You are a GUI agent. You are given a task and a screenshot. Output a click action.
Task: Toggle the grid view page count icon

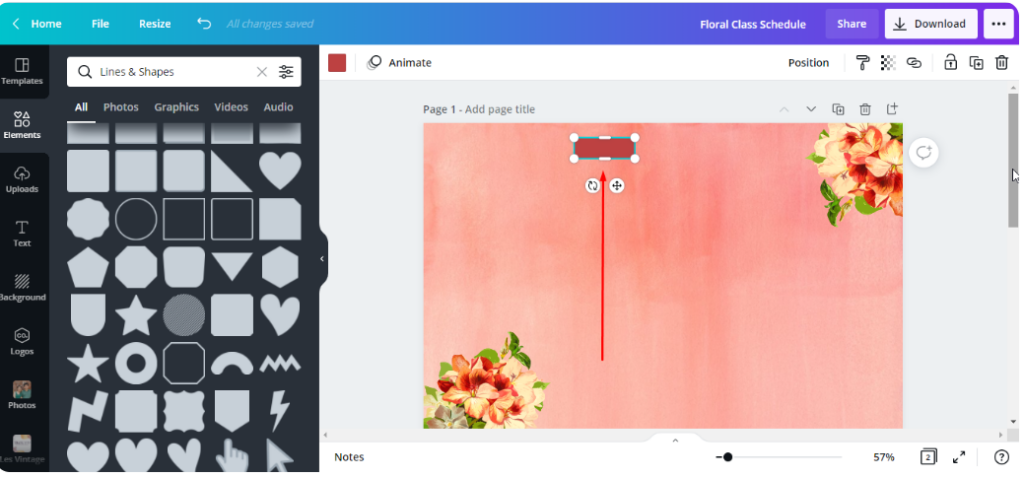928,457
